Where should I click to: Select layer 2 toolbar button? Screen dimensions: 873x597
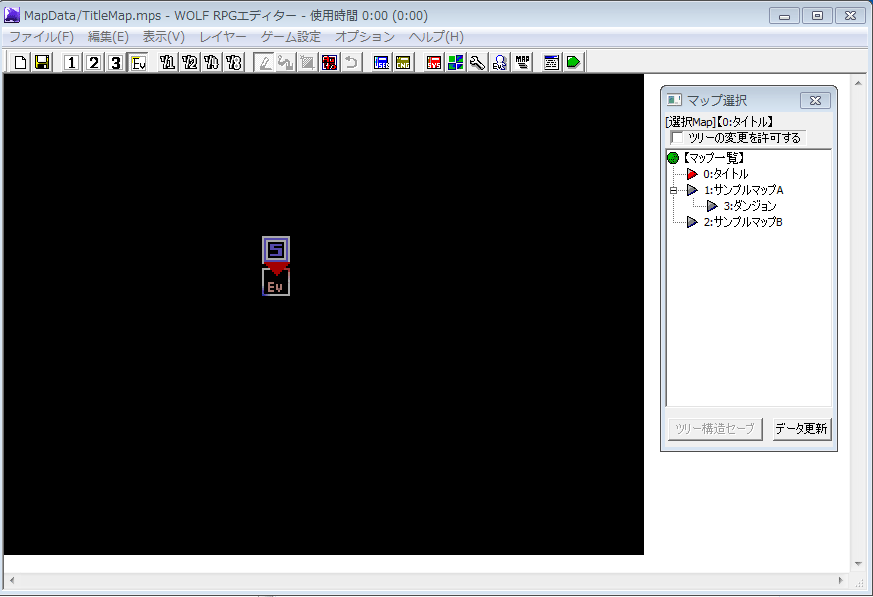coord(94,62)
